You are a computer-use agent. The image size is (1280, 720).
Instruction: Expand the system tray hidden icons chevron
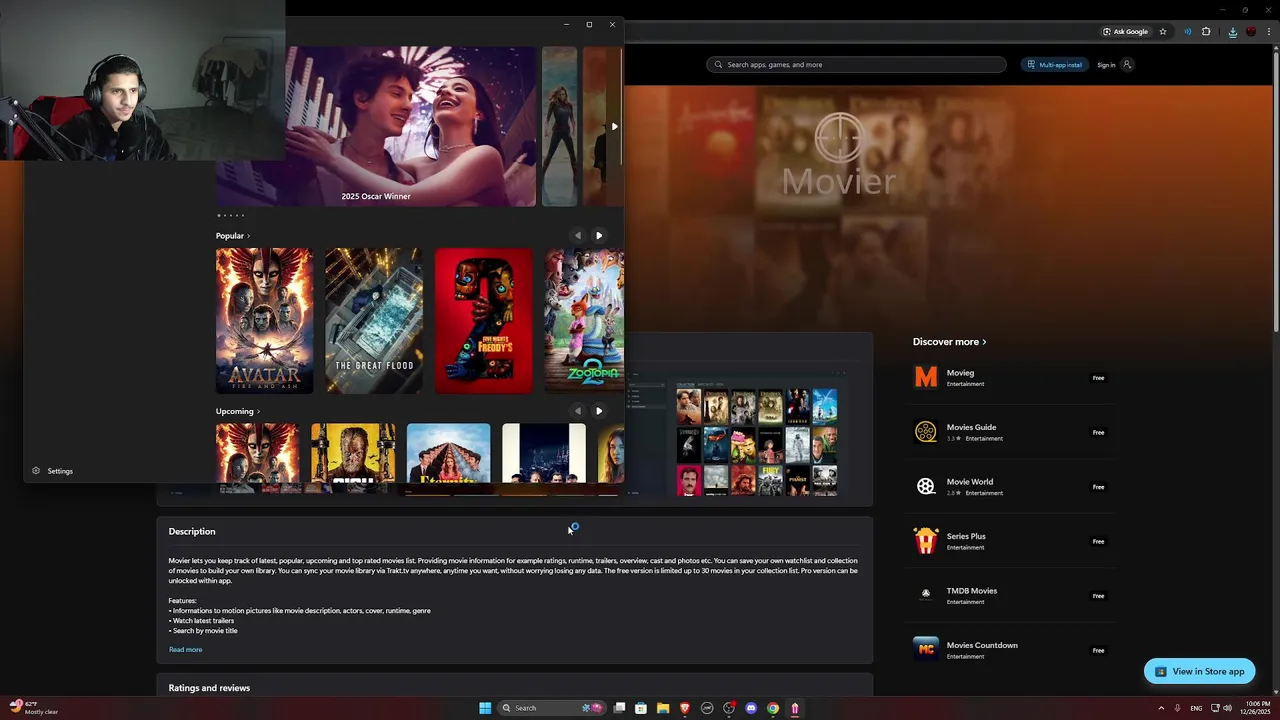coord(1161,708)
